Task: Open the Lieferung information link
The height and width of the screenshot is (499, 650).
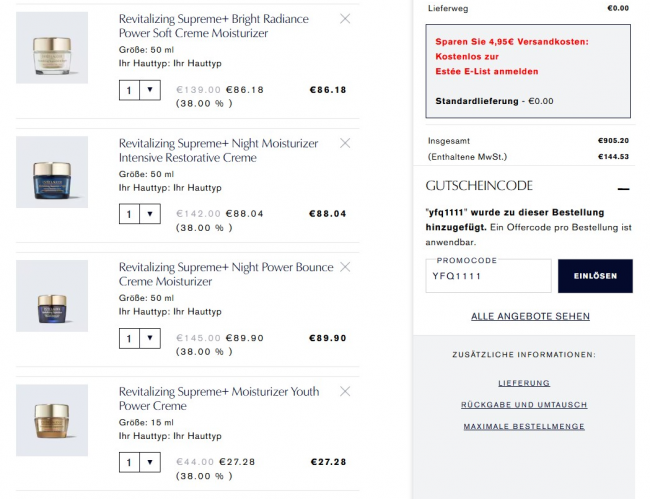Action: (x=524, y=383)
